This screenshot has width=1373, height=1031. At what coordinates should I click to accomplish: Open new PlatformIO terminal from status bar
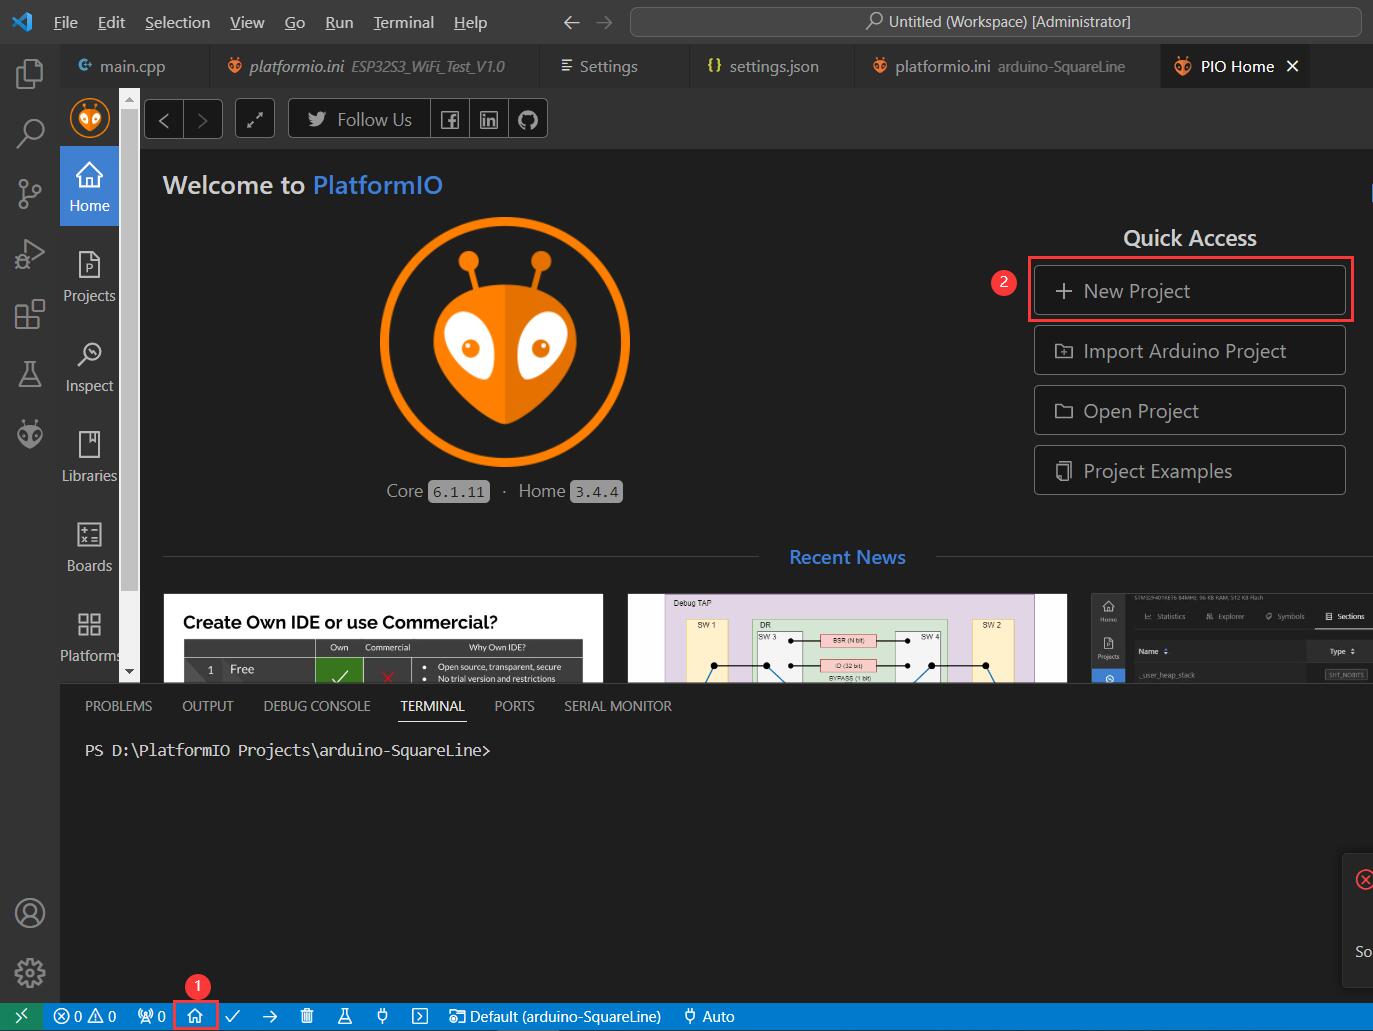[420, 1016]
